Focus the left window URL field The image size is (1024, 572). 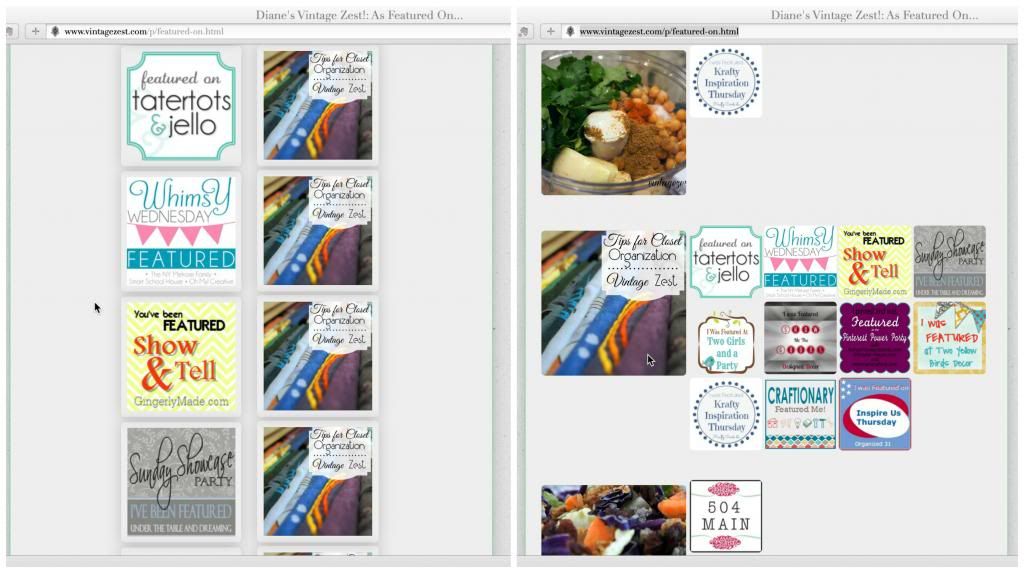pyautogui.click(x=278, y=31)
